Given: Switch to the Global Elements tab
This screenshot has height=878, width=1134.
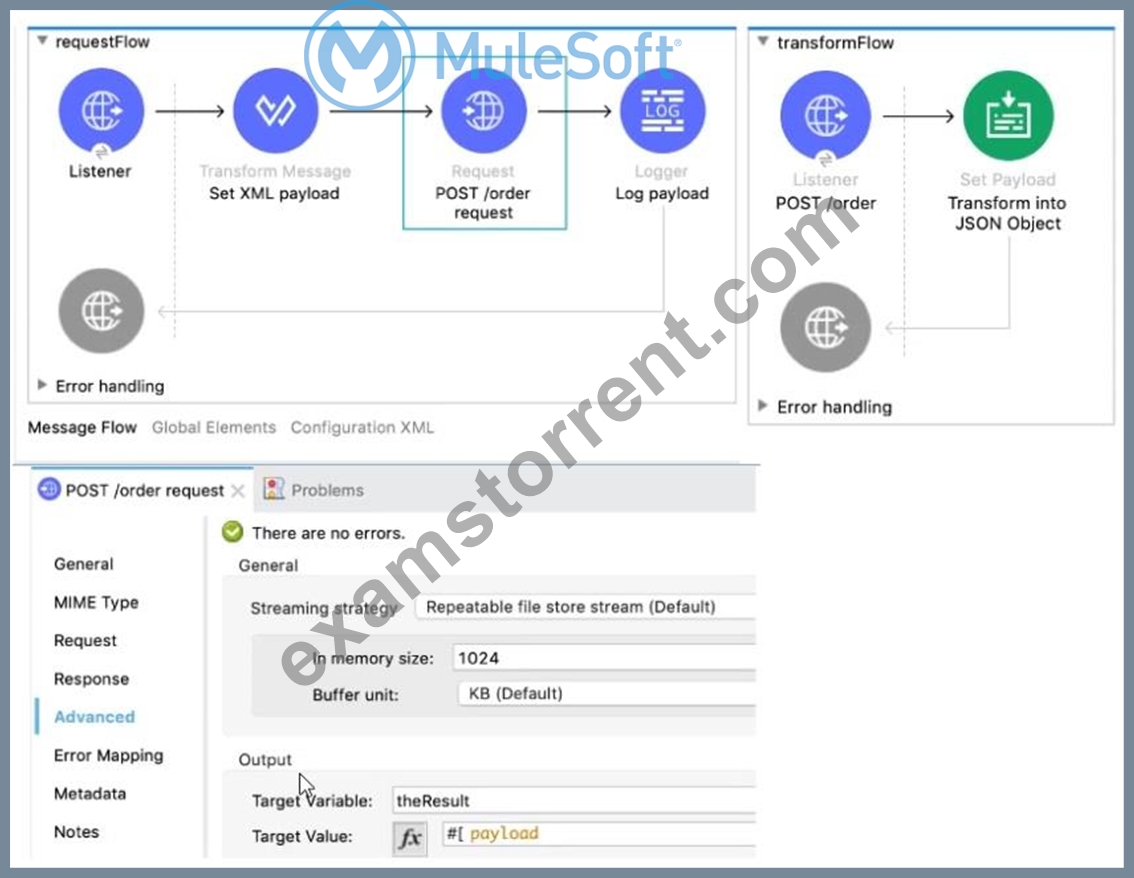Looking at the screenshot, I should click(214, 427).
